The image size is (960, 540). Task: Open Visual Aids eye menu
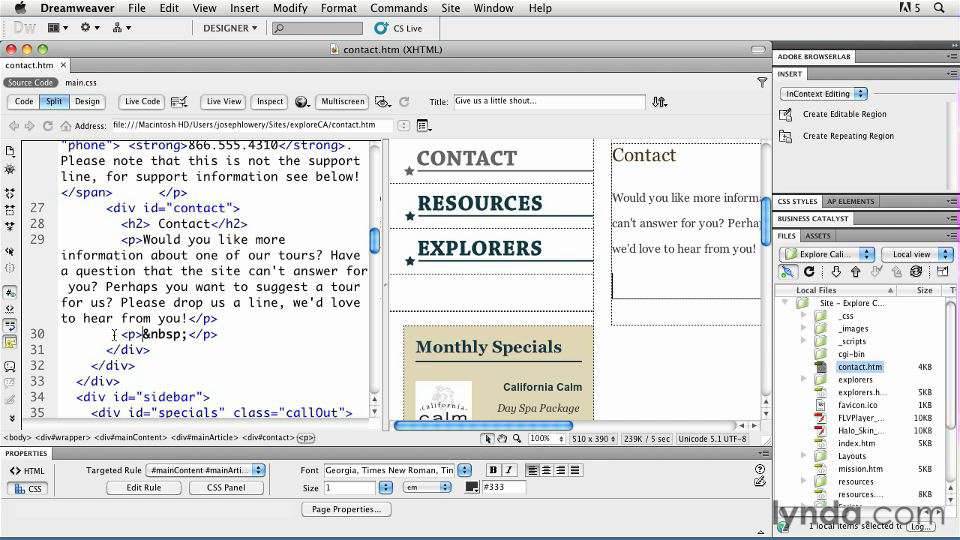tap(383, 102)
